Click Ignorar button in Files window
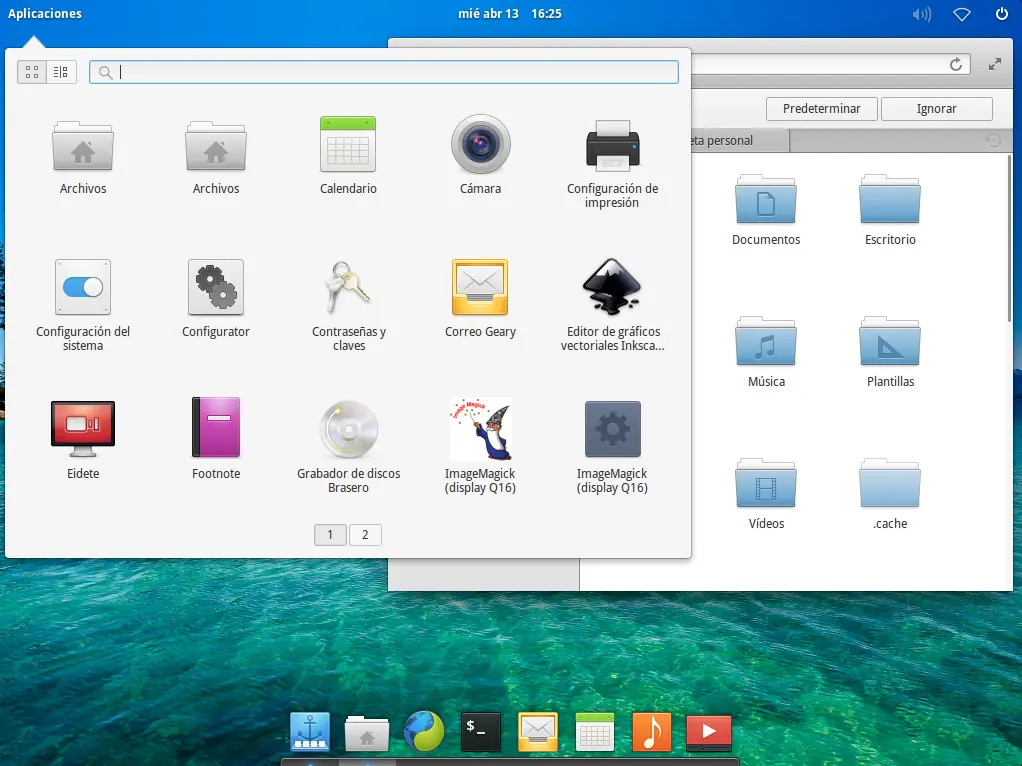1022x766 pixels. point(937,109)
